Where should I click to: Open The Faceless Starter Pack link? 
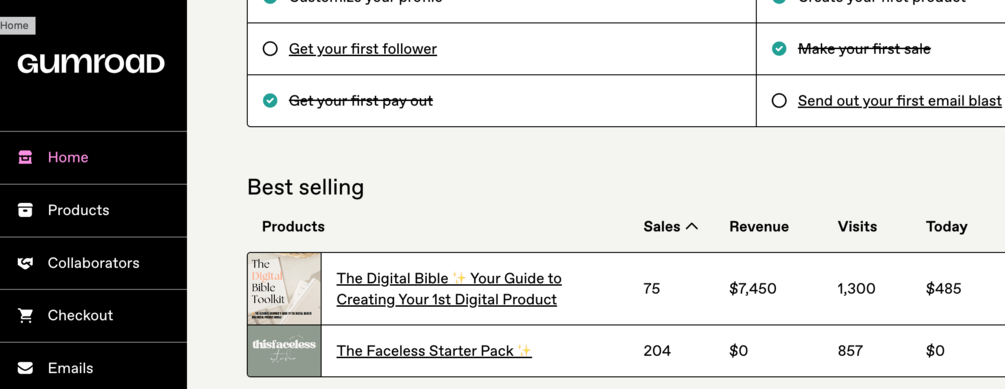434,351
